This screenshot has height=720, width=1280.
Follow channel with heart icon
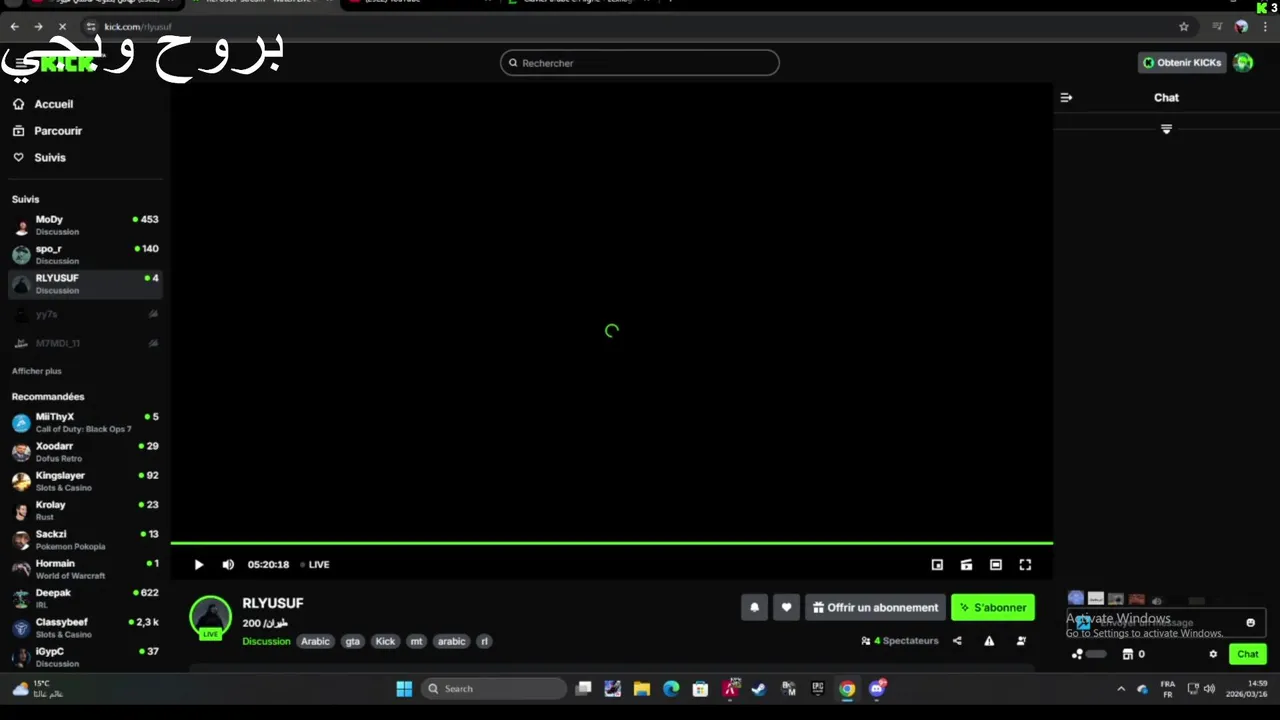coord(786,607)
